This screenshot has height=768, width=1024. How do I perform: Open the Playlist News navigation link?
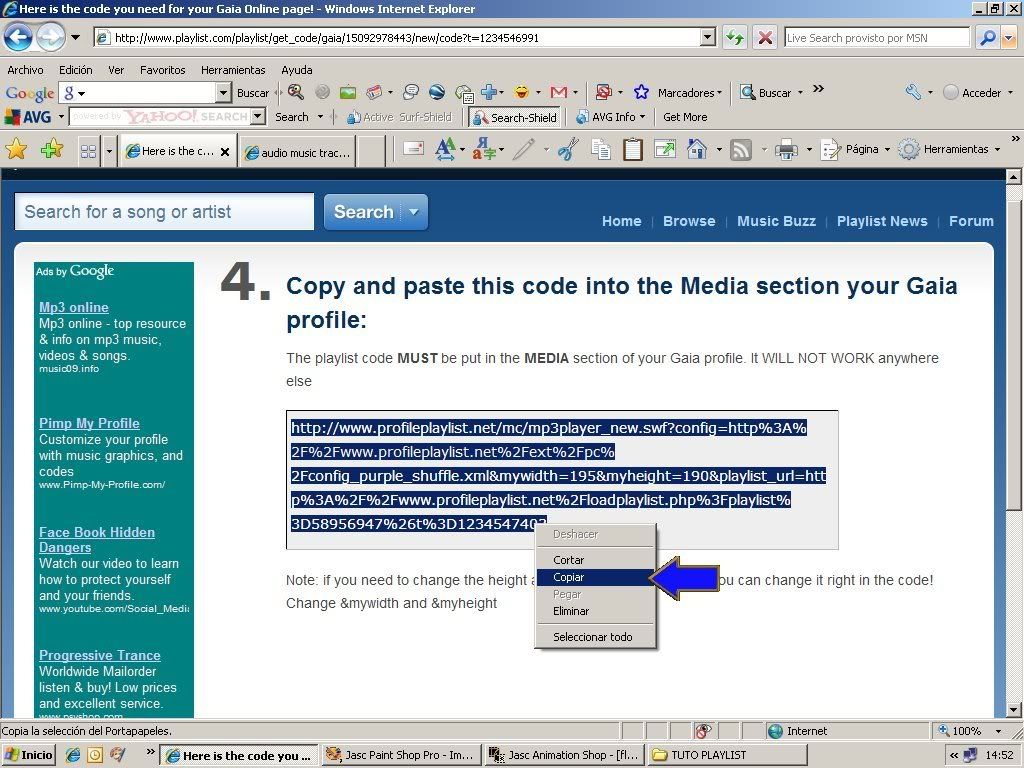coord(882,221)
